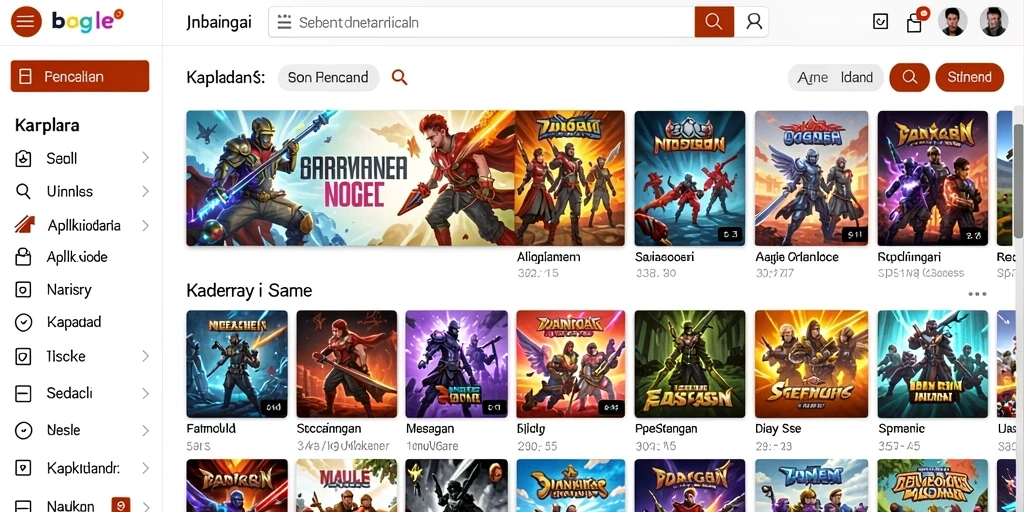
Task: Open the Jnbaingai tab in the header
Action: 219,23
